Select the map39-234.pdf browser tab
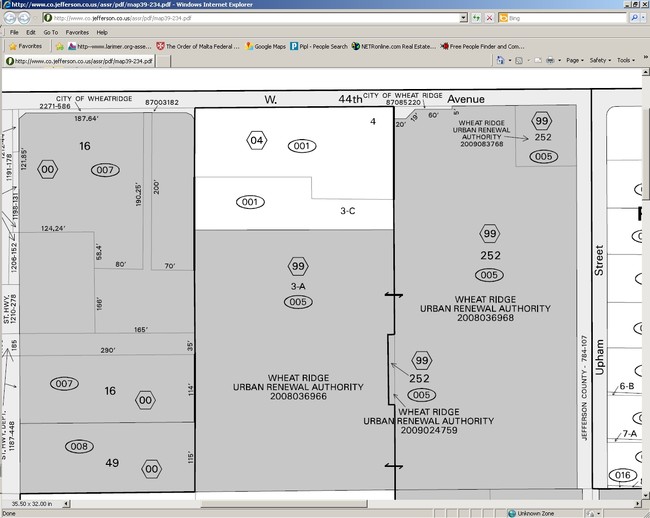Viewport: 650px width, 518px height. (x=80, y=61)
